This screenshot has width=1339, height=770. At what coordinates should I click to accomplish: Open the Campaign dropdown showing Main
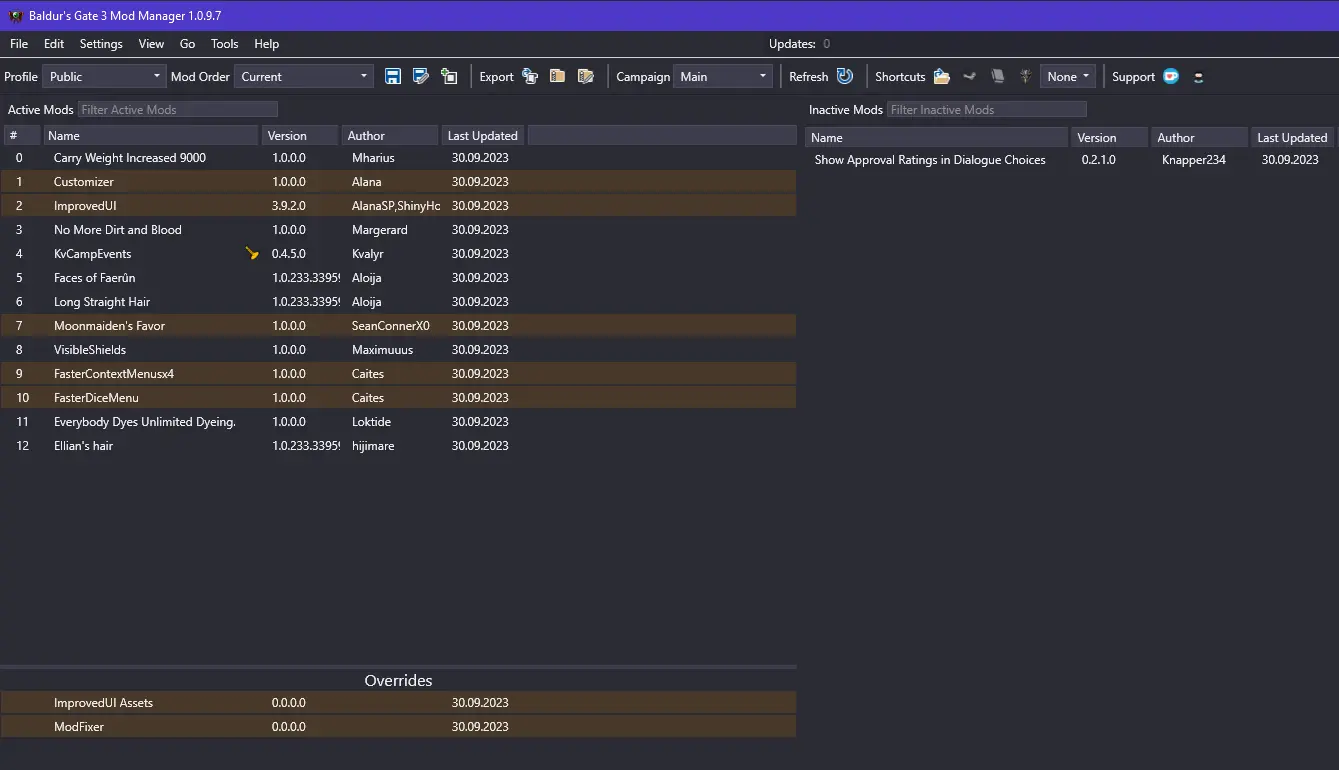point(723,76)
